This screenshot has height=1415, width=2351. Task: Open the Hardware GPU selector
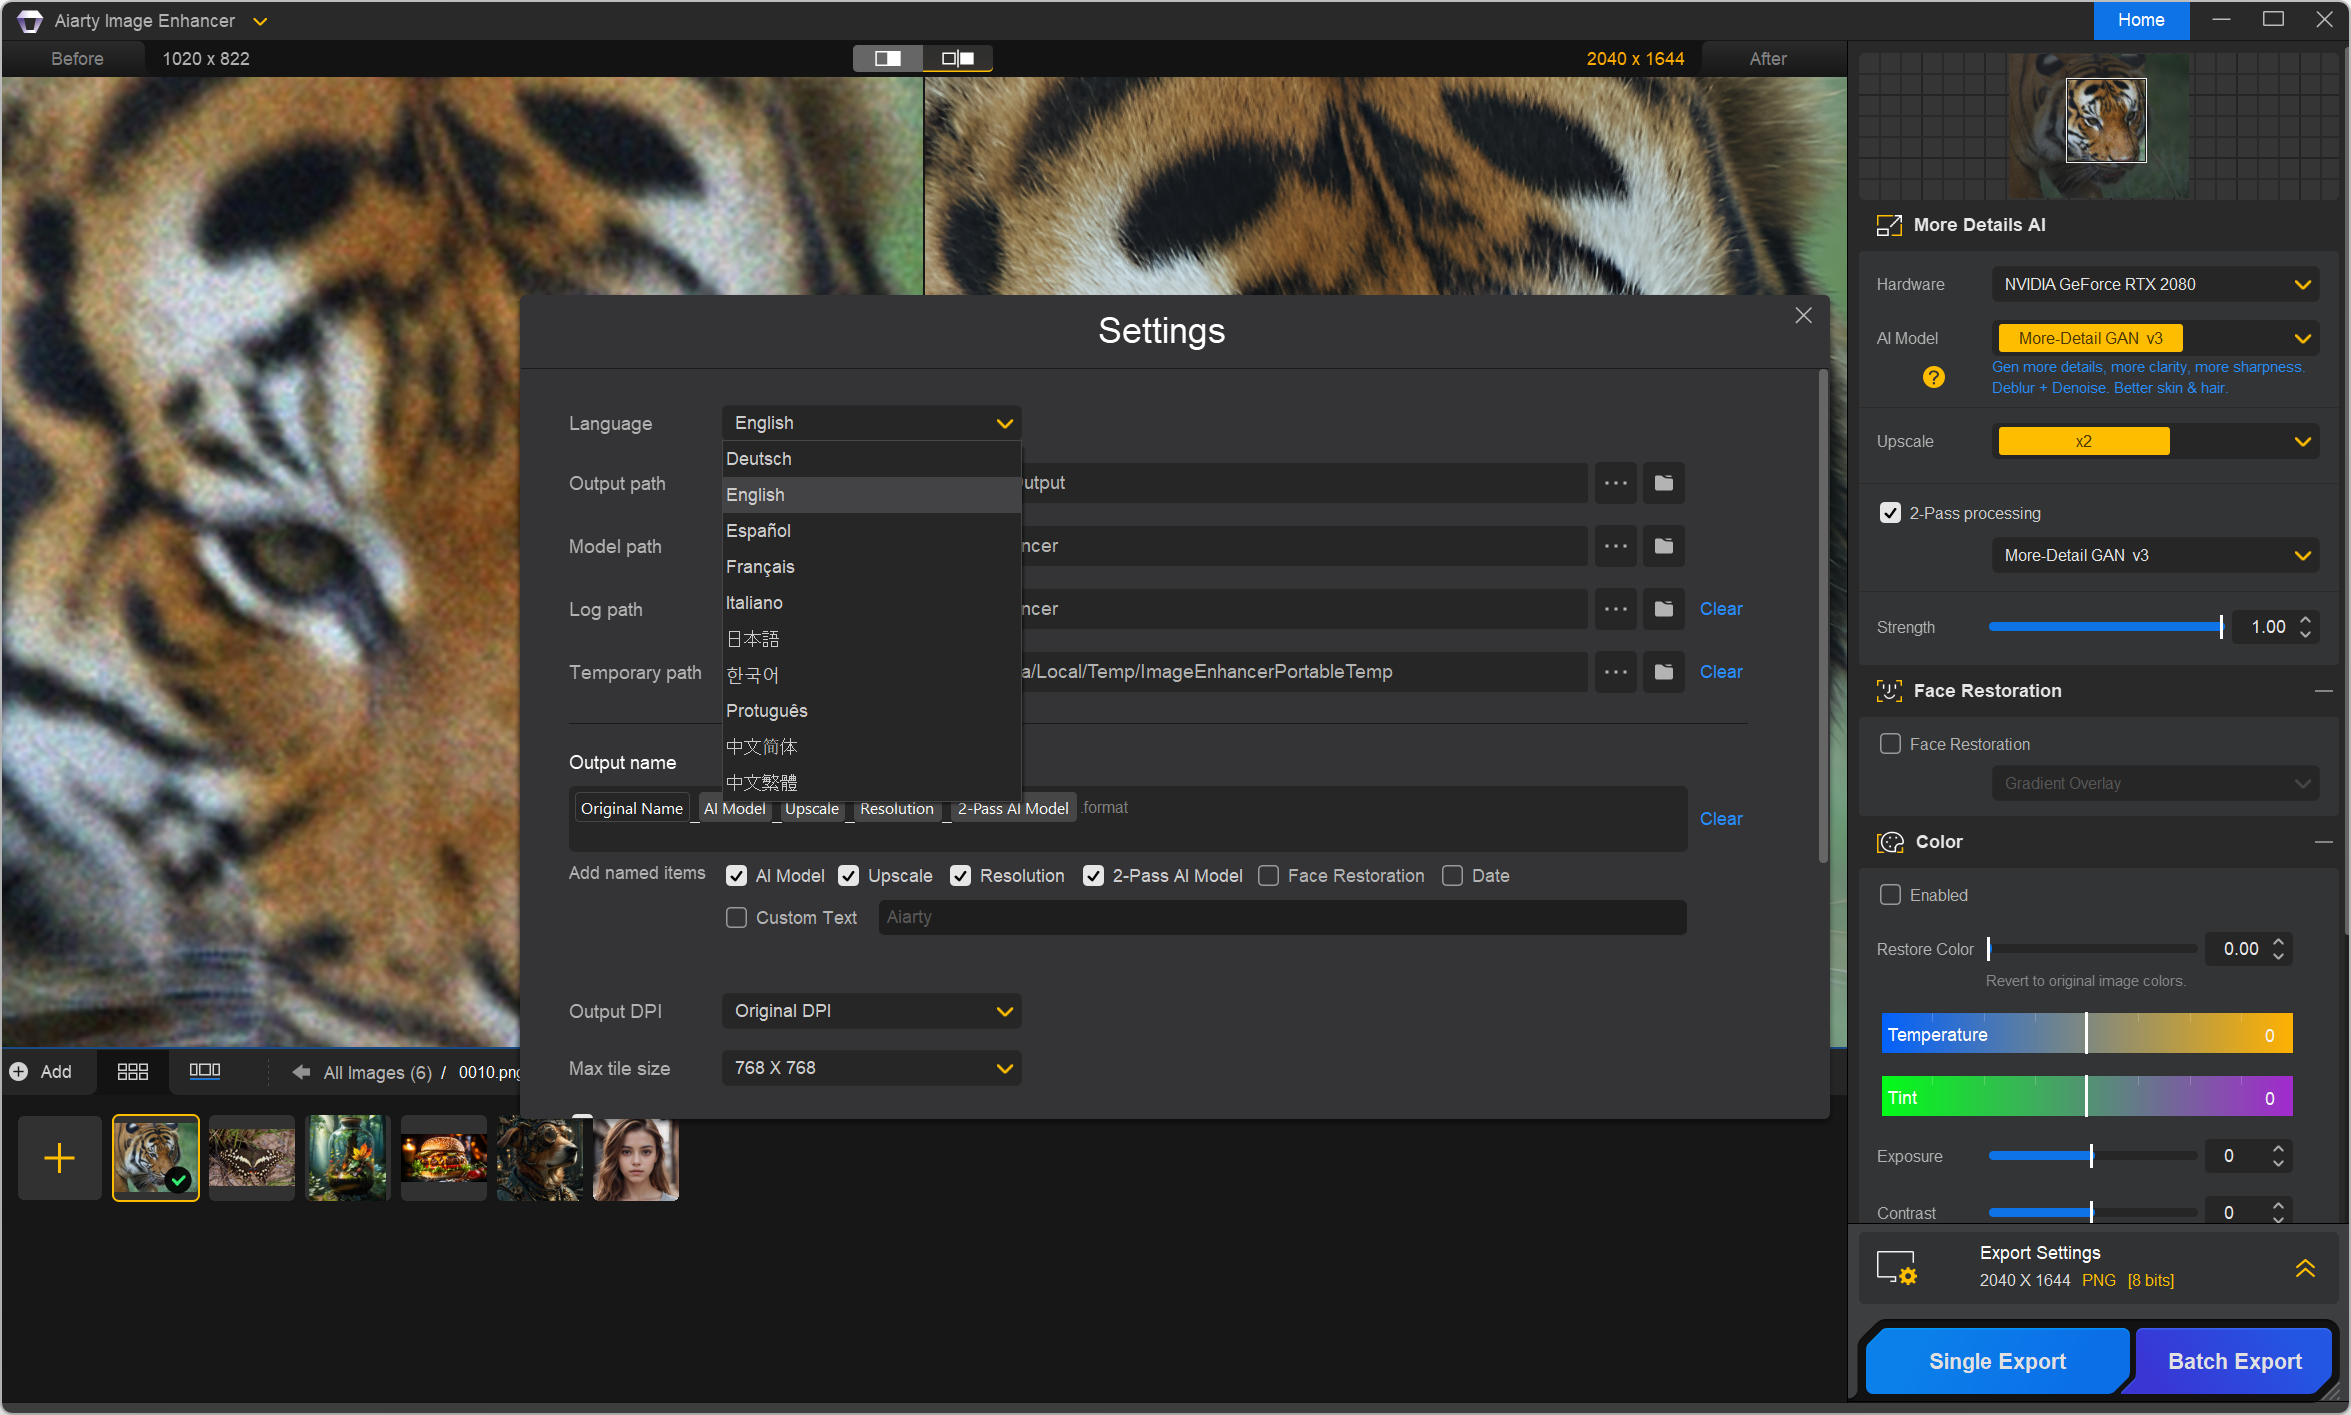click(2154, 284)
